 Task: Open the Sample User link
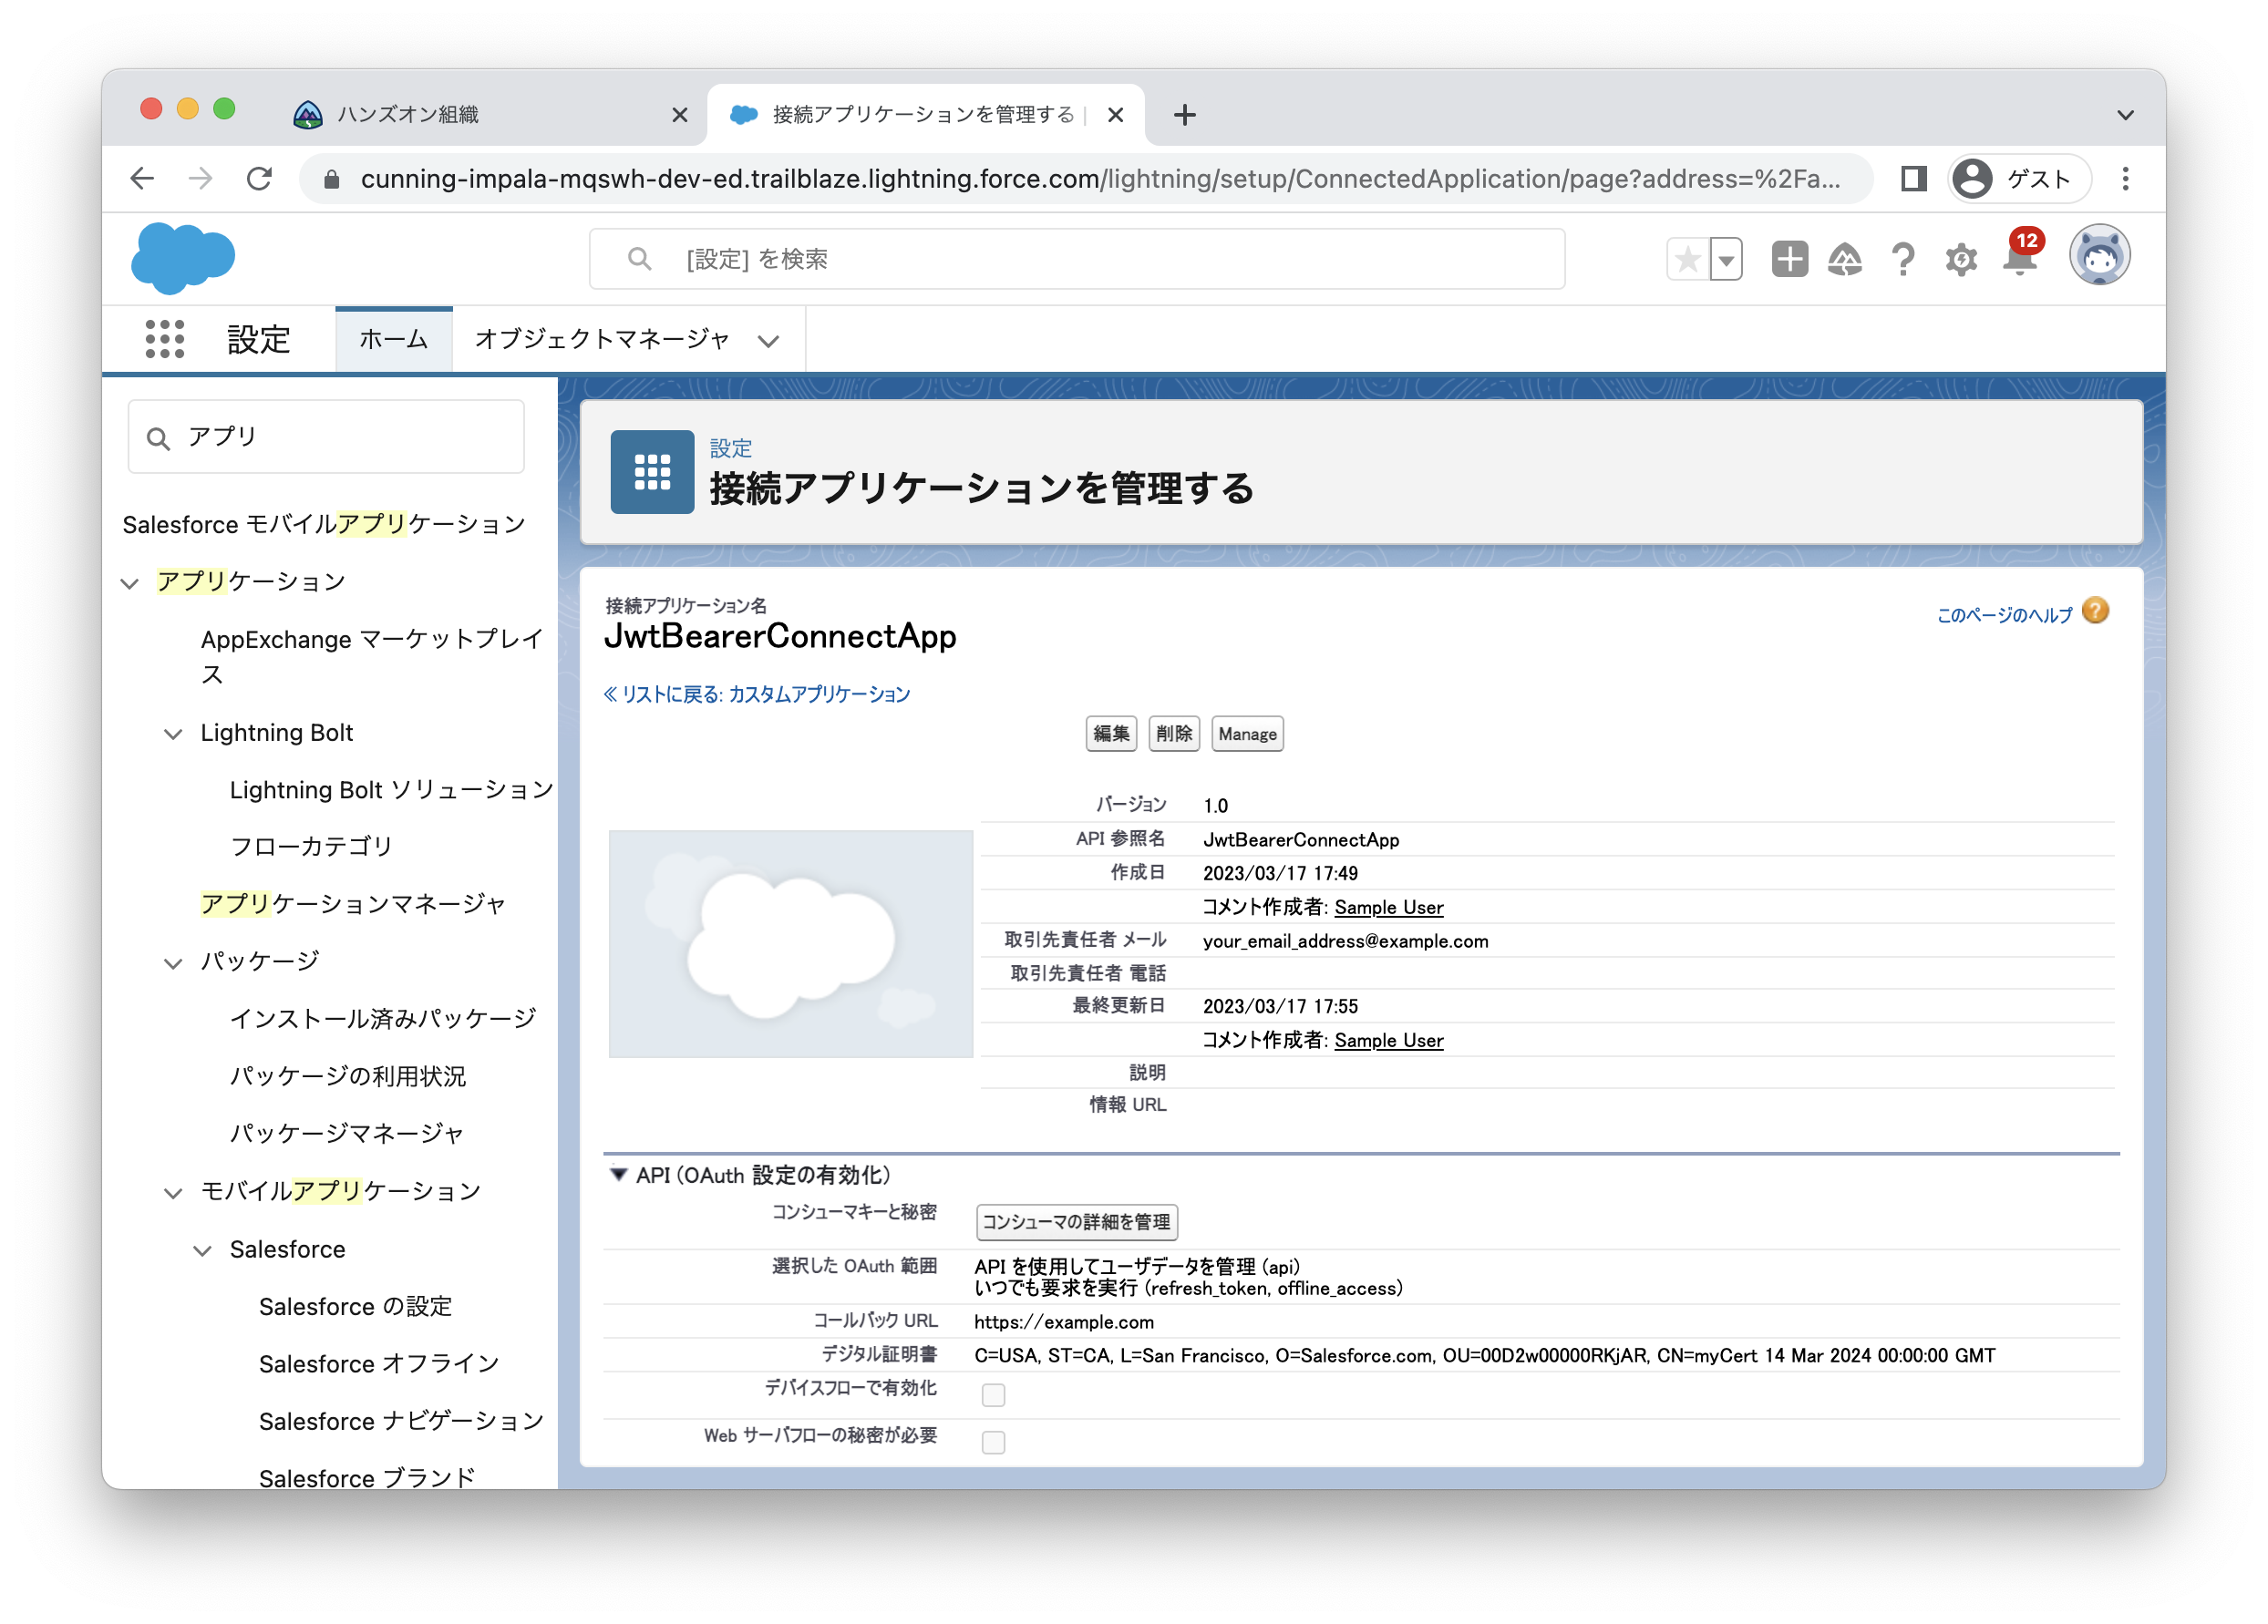click(1389, 907)
